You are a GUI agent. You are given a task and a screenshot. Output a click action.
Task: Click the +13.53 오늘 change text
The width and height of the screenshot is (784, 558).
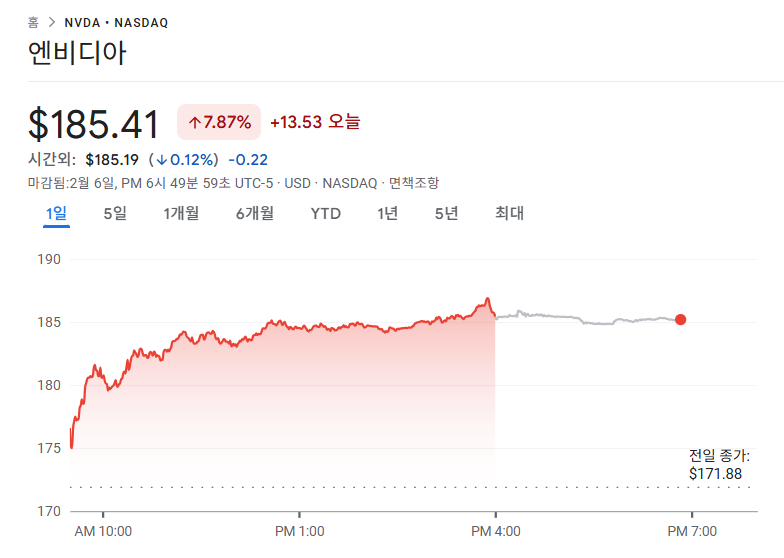315,122
